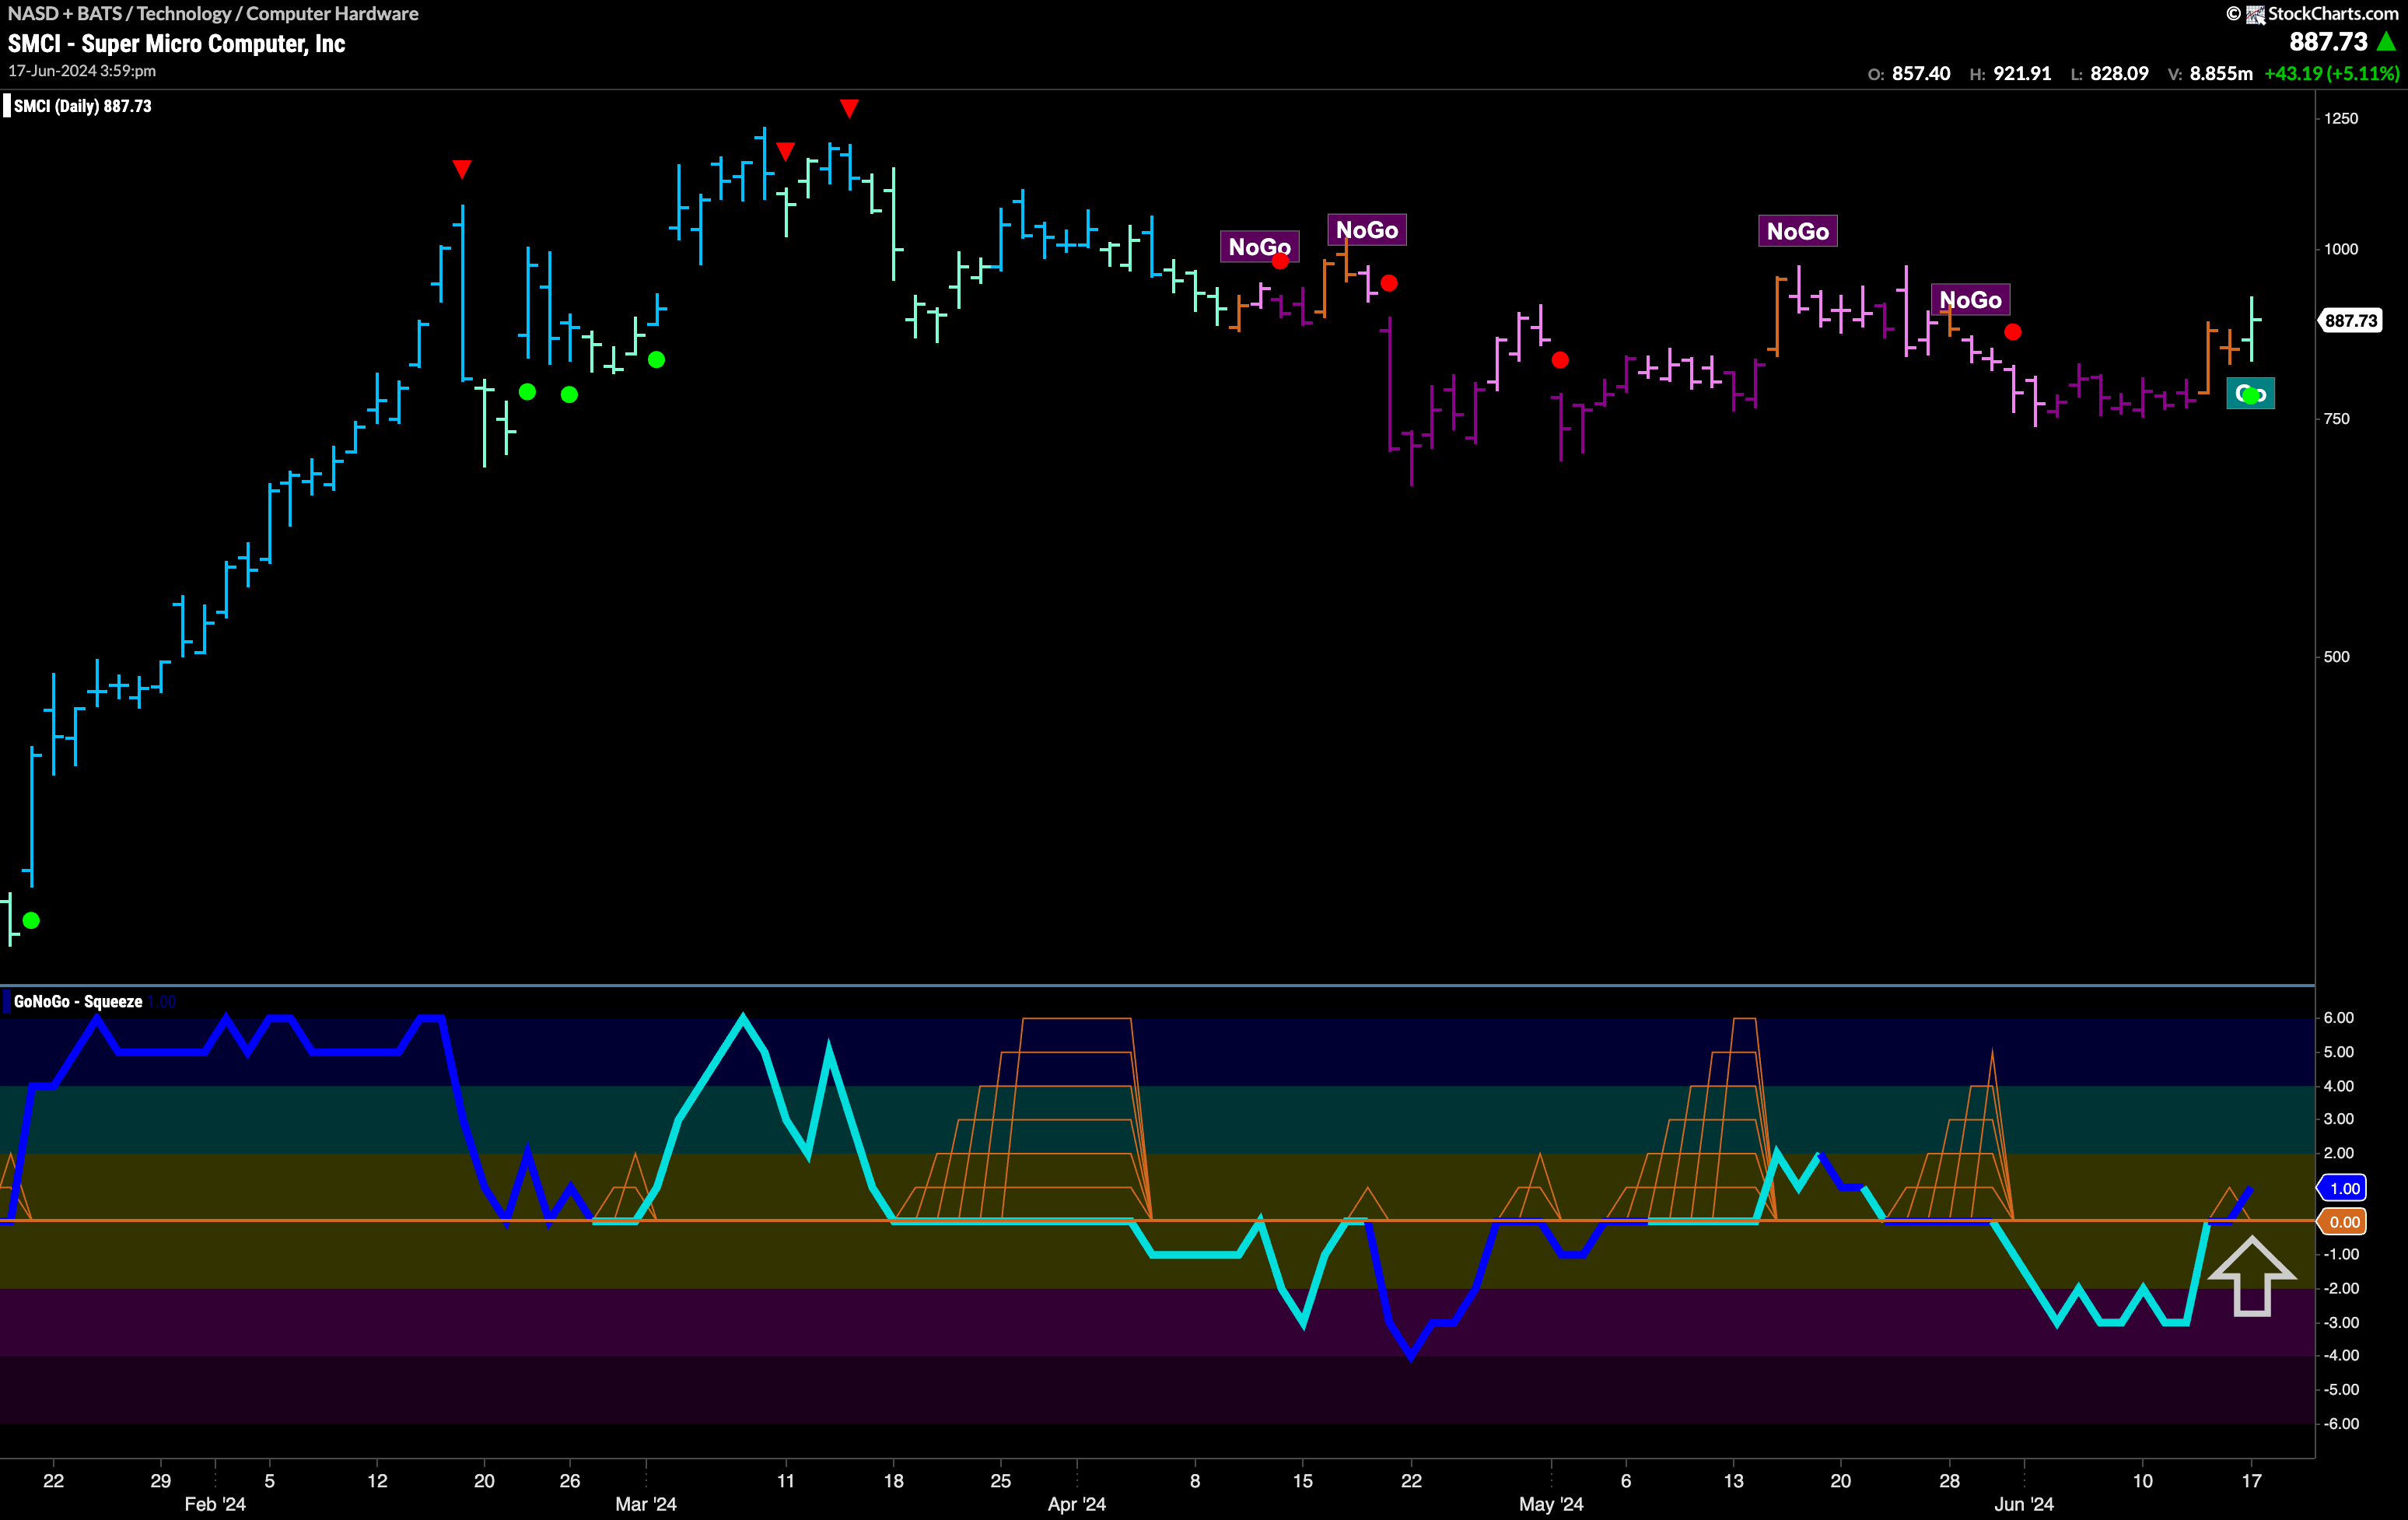Click the NoGo label above the April 18 bar
The width and height of the screenshot is (2408, 1520).
(x=1366, y=229)
